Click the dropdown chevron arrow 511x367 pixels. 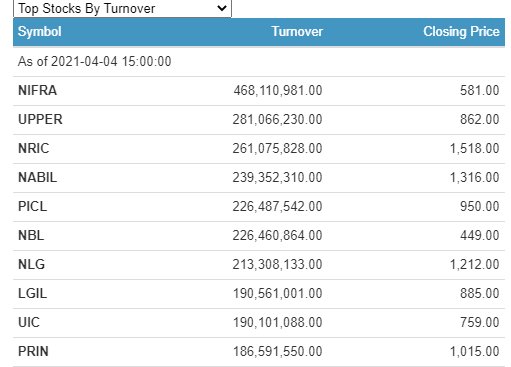[x=222, y=8]
